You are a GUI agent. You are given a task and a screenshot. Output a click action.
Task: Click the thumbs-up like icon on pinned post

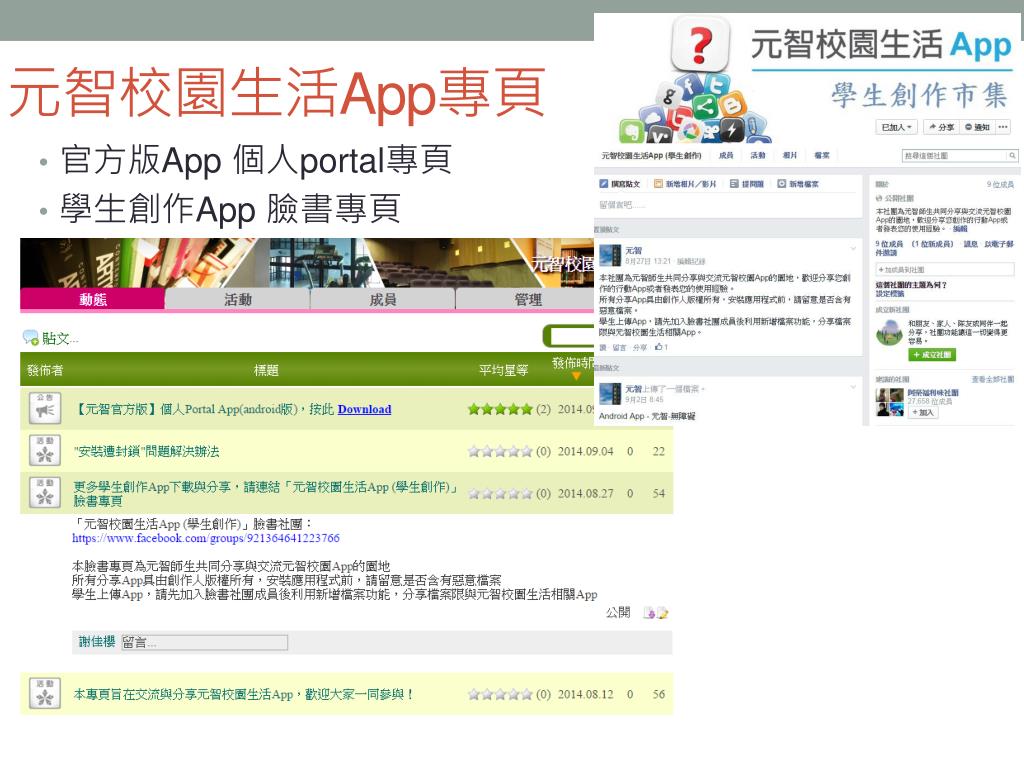[658, 347]
